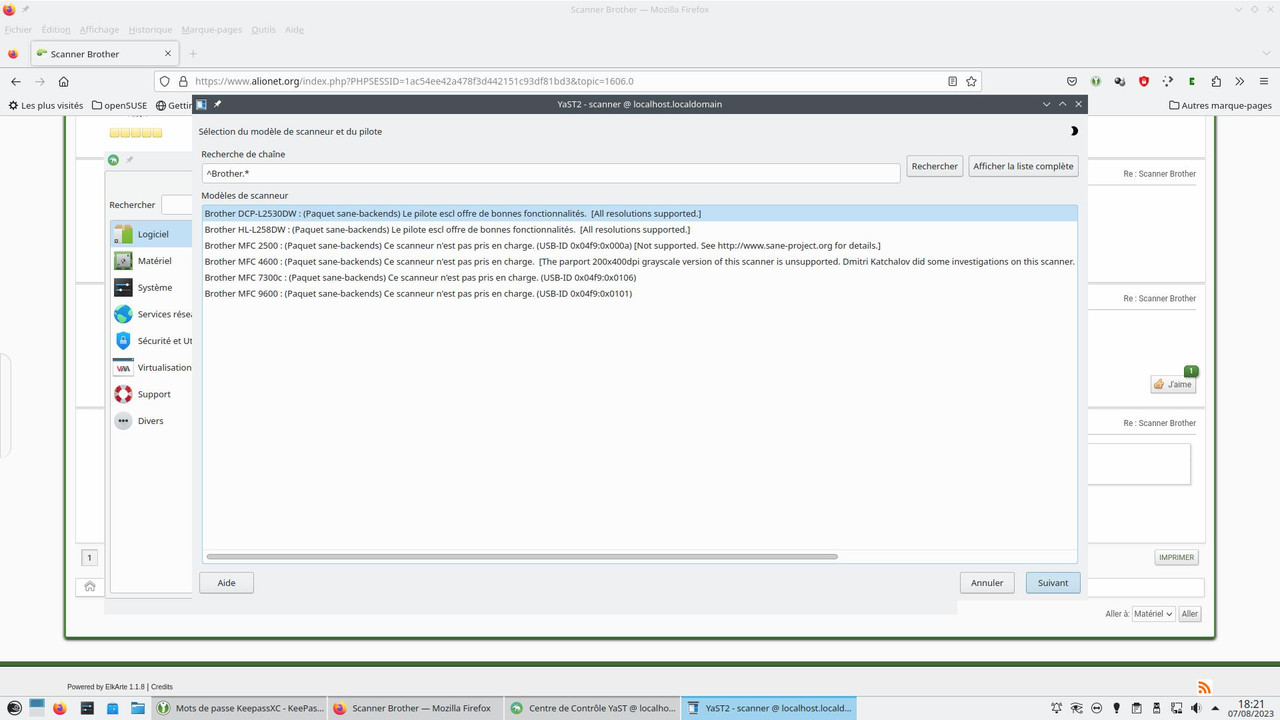The height and width of the screenshot is (720, 1280).
Task: Open Divers category in YaST control center
Action: [x=152, y=421]
